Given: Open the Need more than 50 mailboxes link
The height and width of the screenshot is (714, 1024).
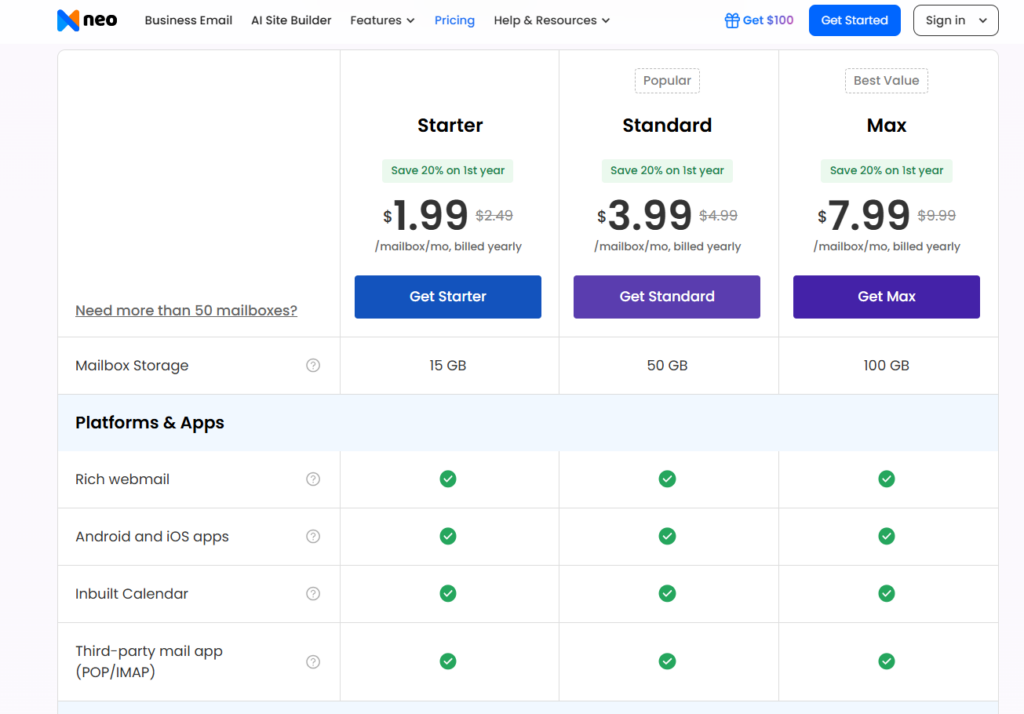Looking at the screenshot, I should click(x=186, y=310).
